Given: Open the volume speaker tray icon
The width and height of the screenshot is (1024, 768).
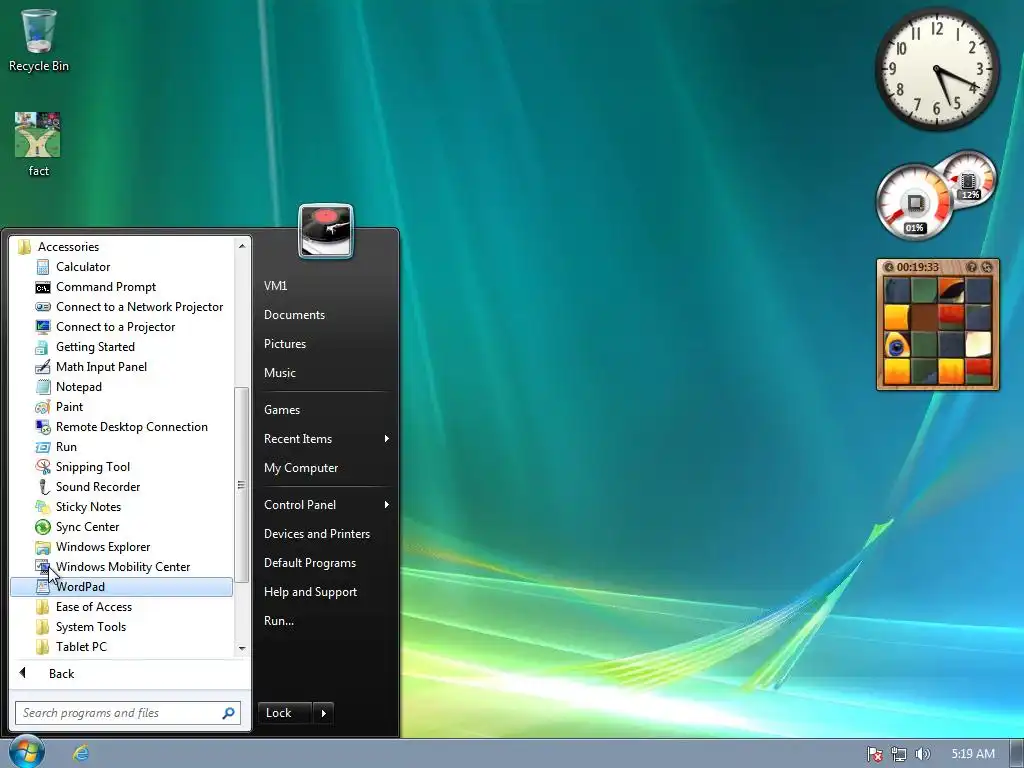Looking at the screenshot, I should [922, 754].
